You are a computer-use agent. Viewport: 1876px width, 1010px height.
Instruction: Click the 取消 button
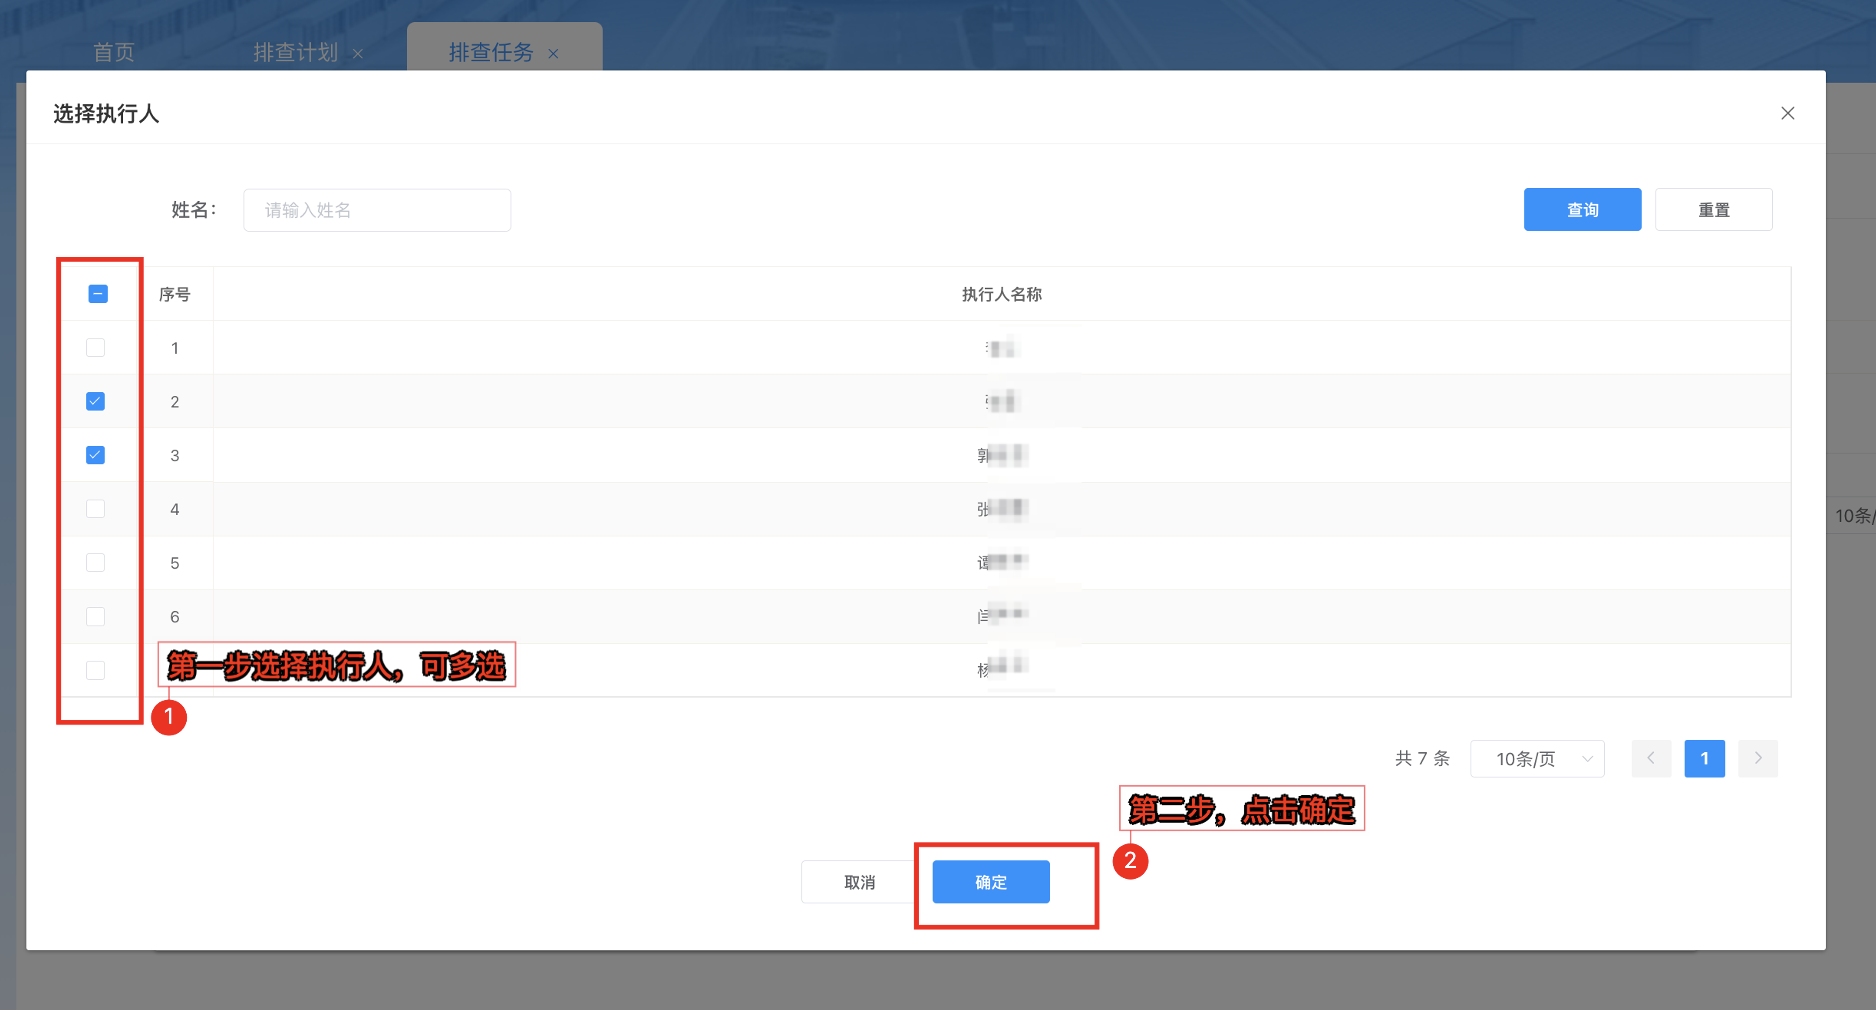tap(859, 882)
